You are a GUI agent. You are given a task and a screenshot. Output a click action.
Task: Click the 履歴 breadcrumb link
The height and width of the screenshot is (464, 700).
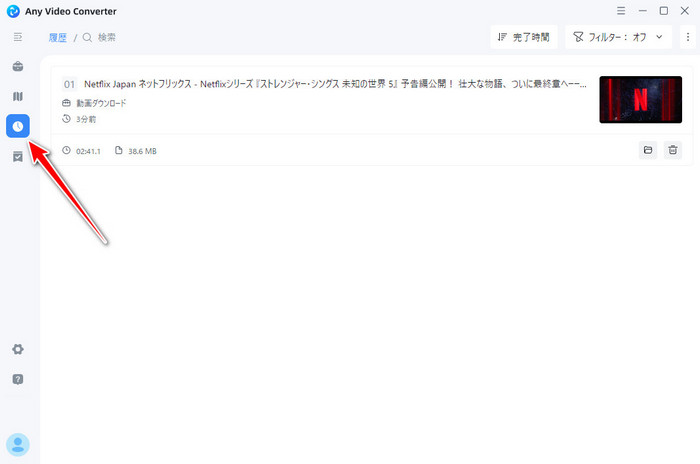58,38
